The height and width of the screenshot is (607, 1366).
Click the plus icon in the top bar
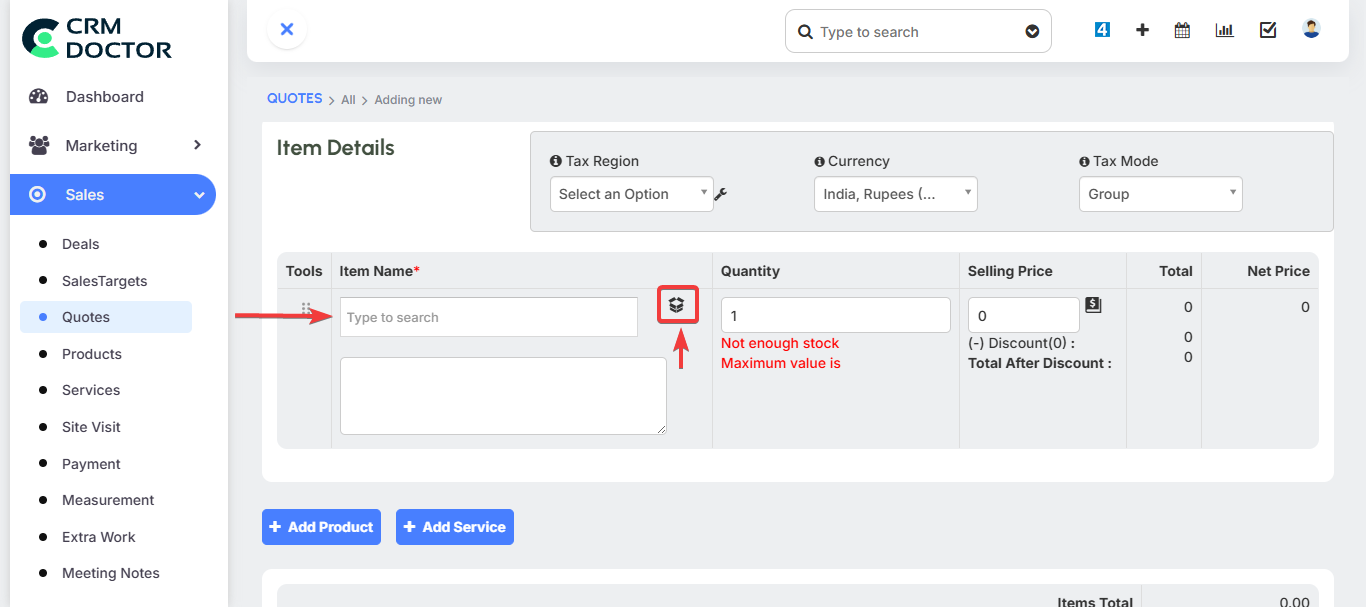coord(1142,30)
